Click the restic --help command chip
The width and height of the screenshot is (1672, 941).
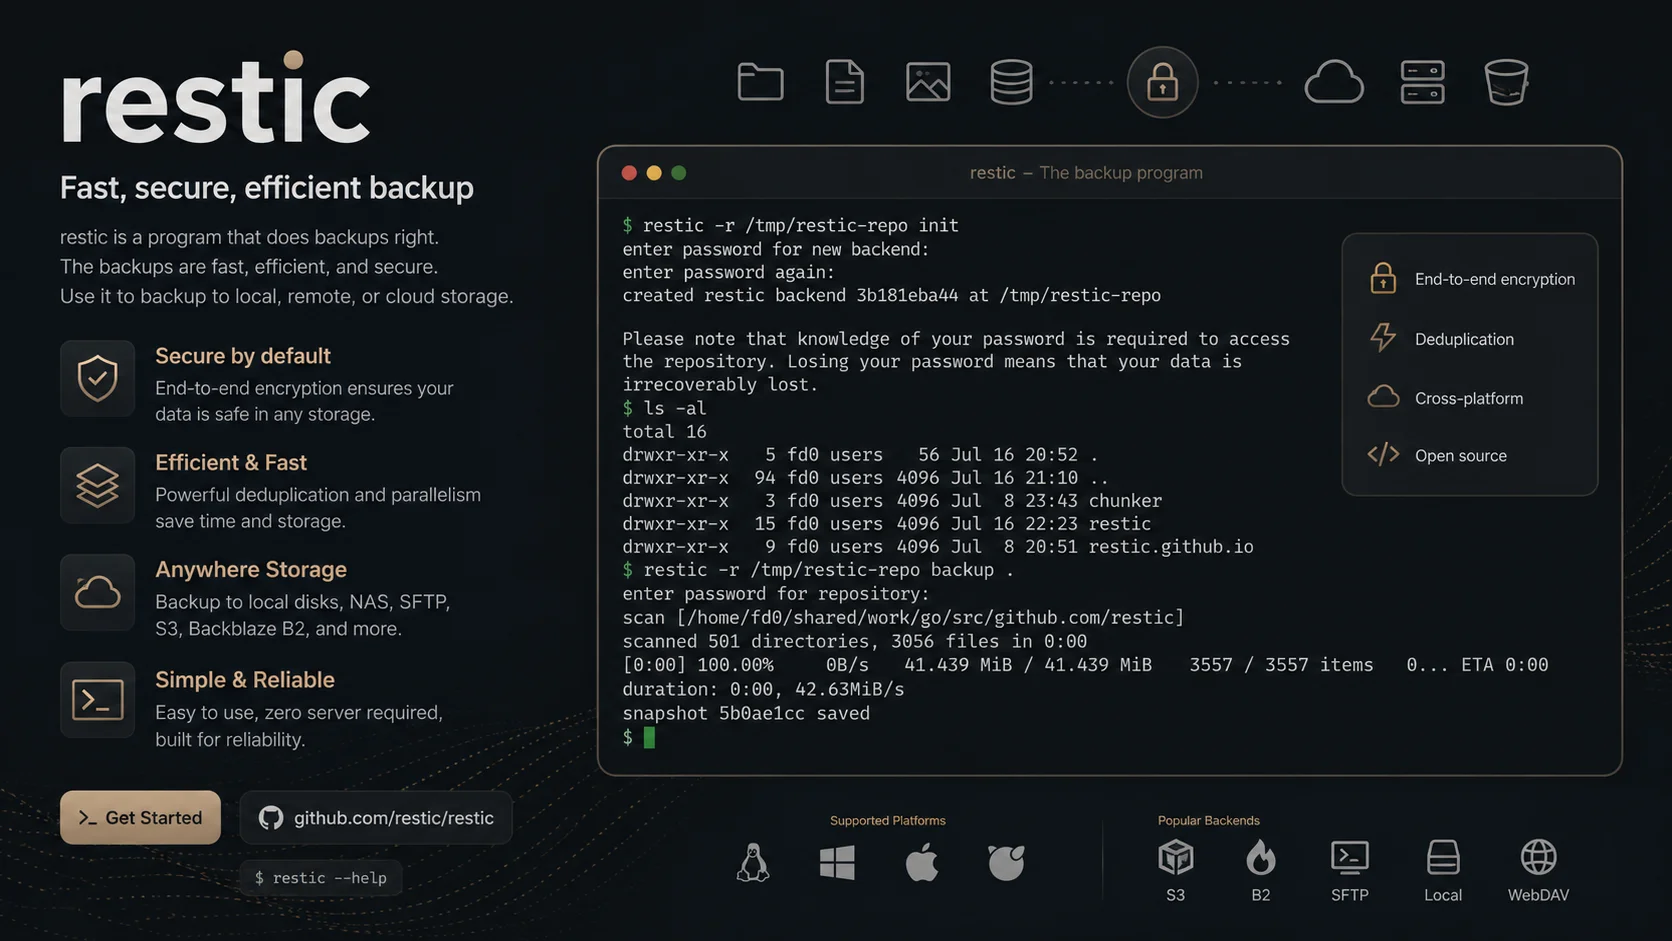321,878
